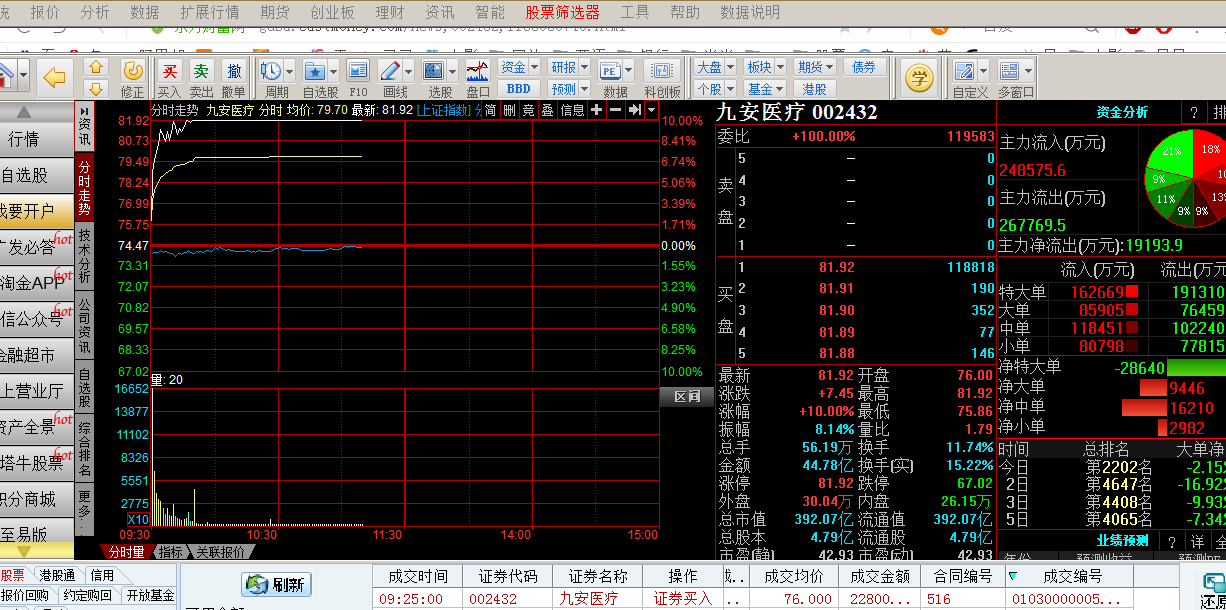The height and width of the screenshot is (610, 1226).
Task: Toggle the 叠 overlay chart button
Action: tap(547, 110)
